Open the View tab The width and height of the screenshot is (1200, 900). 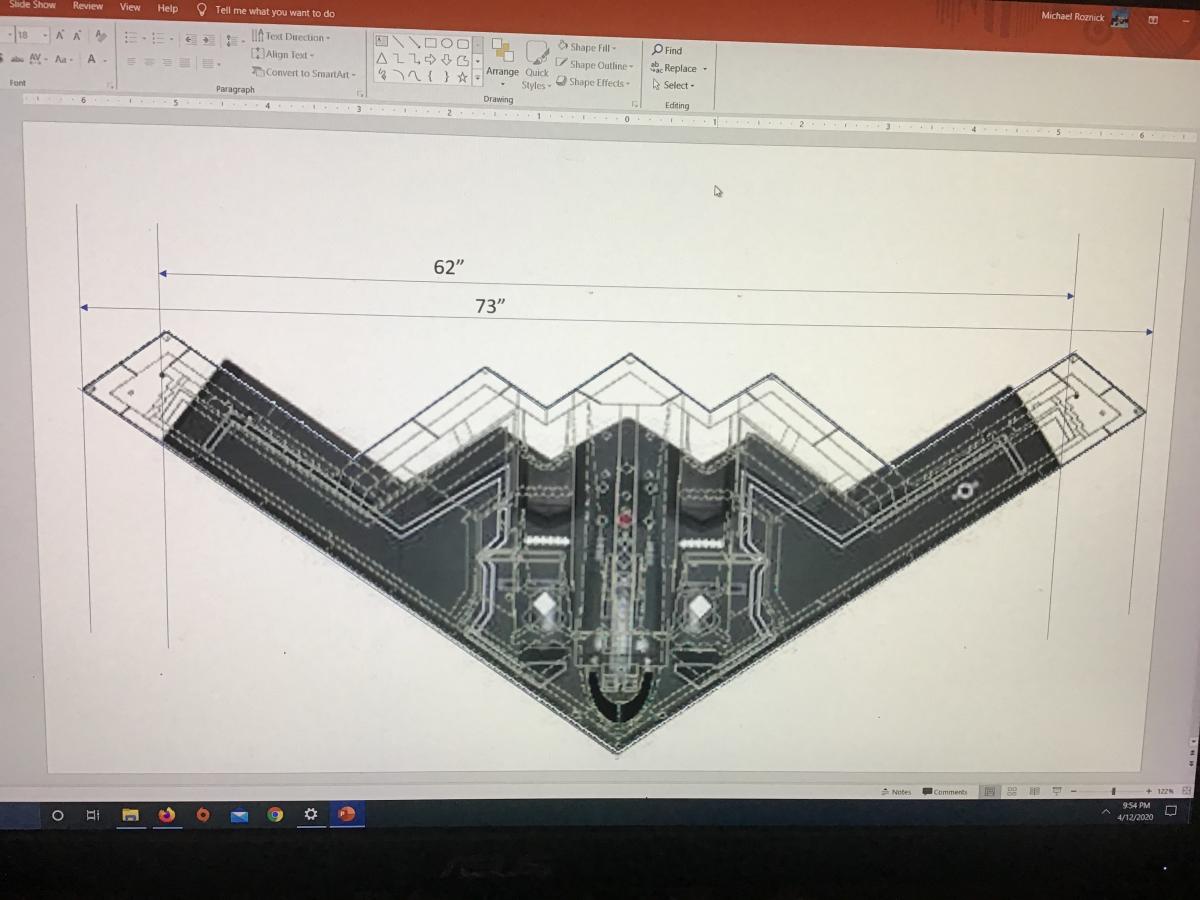[130, 7]
